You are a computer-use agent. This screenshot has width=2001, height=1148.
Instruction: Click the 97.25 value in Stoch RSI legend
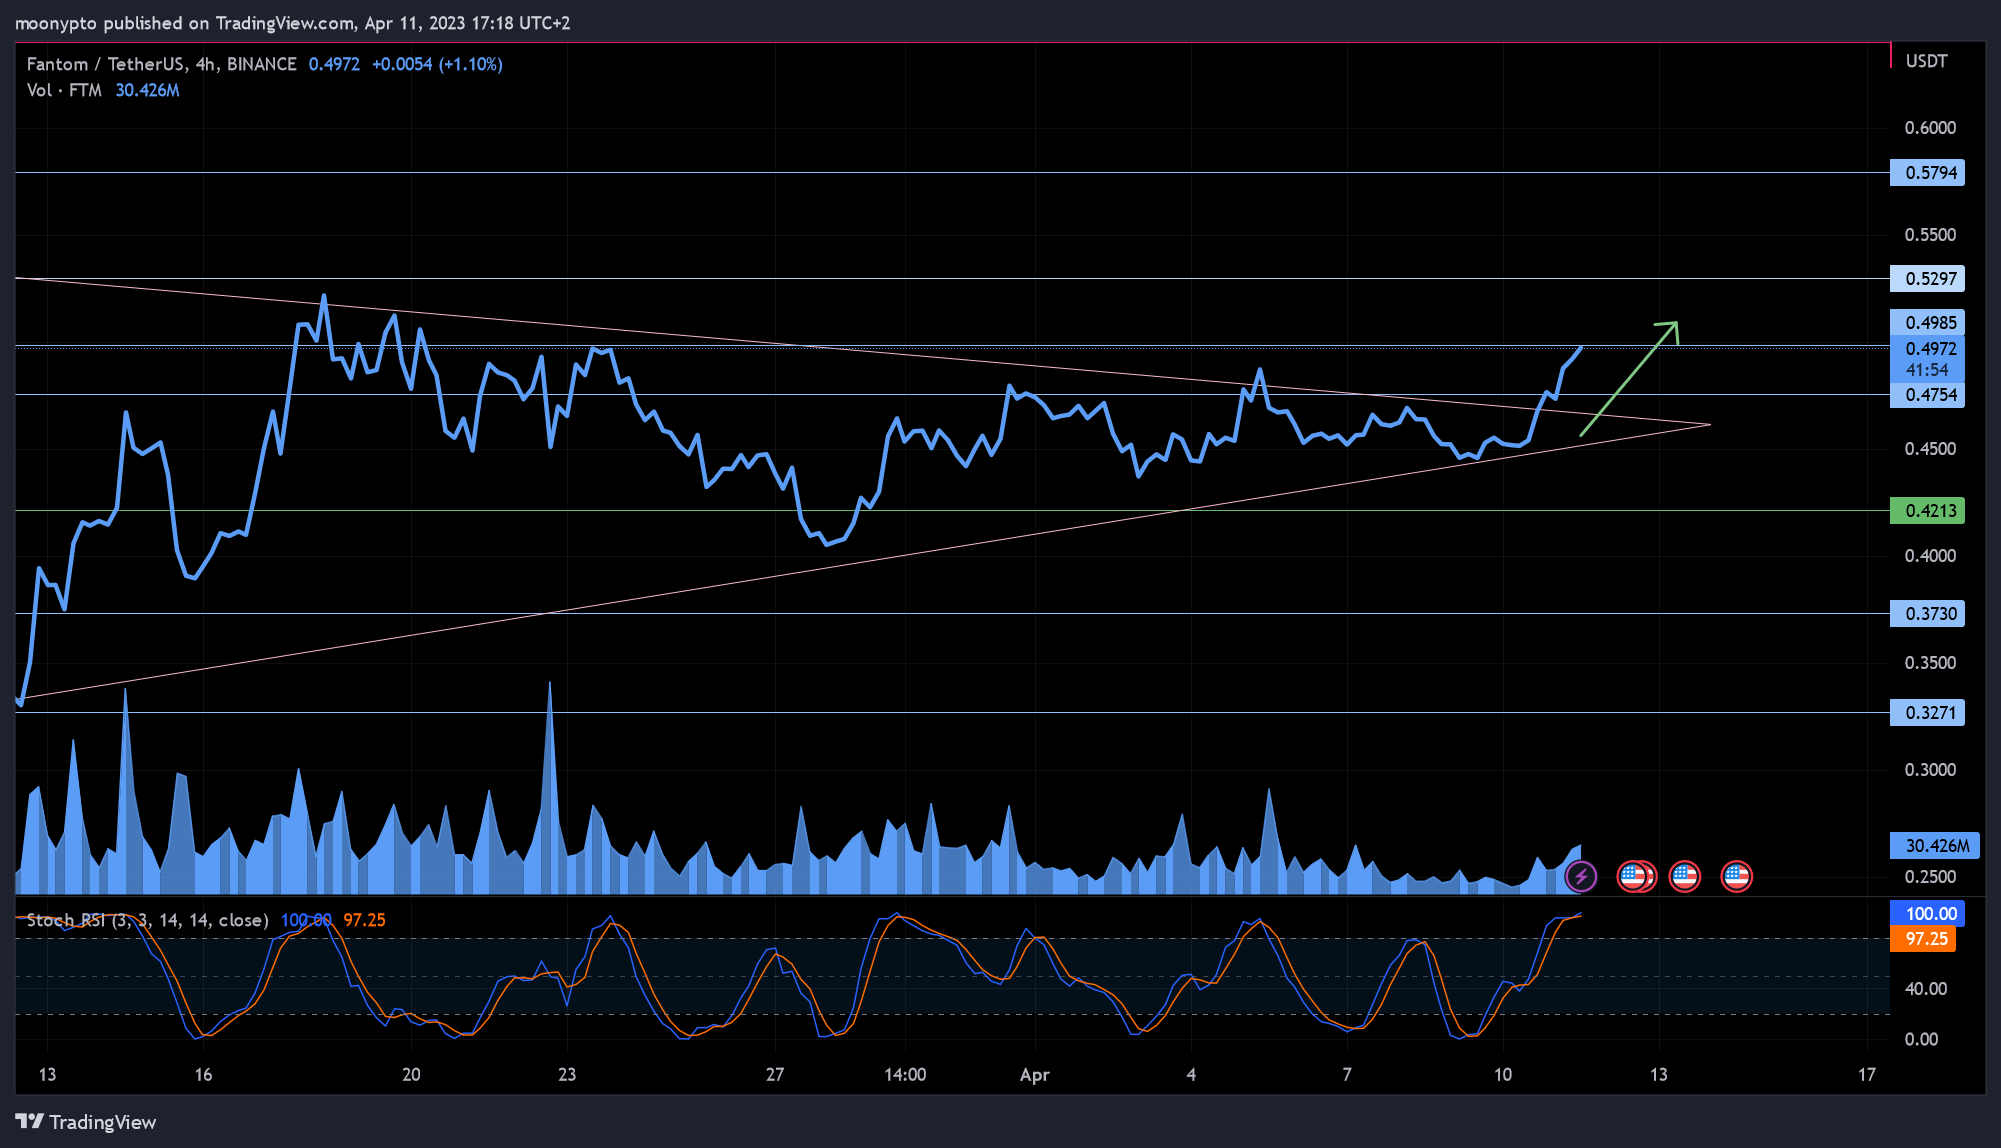[364, 920]
